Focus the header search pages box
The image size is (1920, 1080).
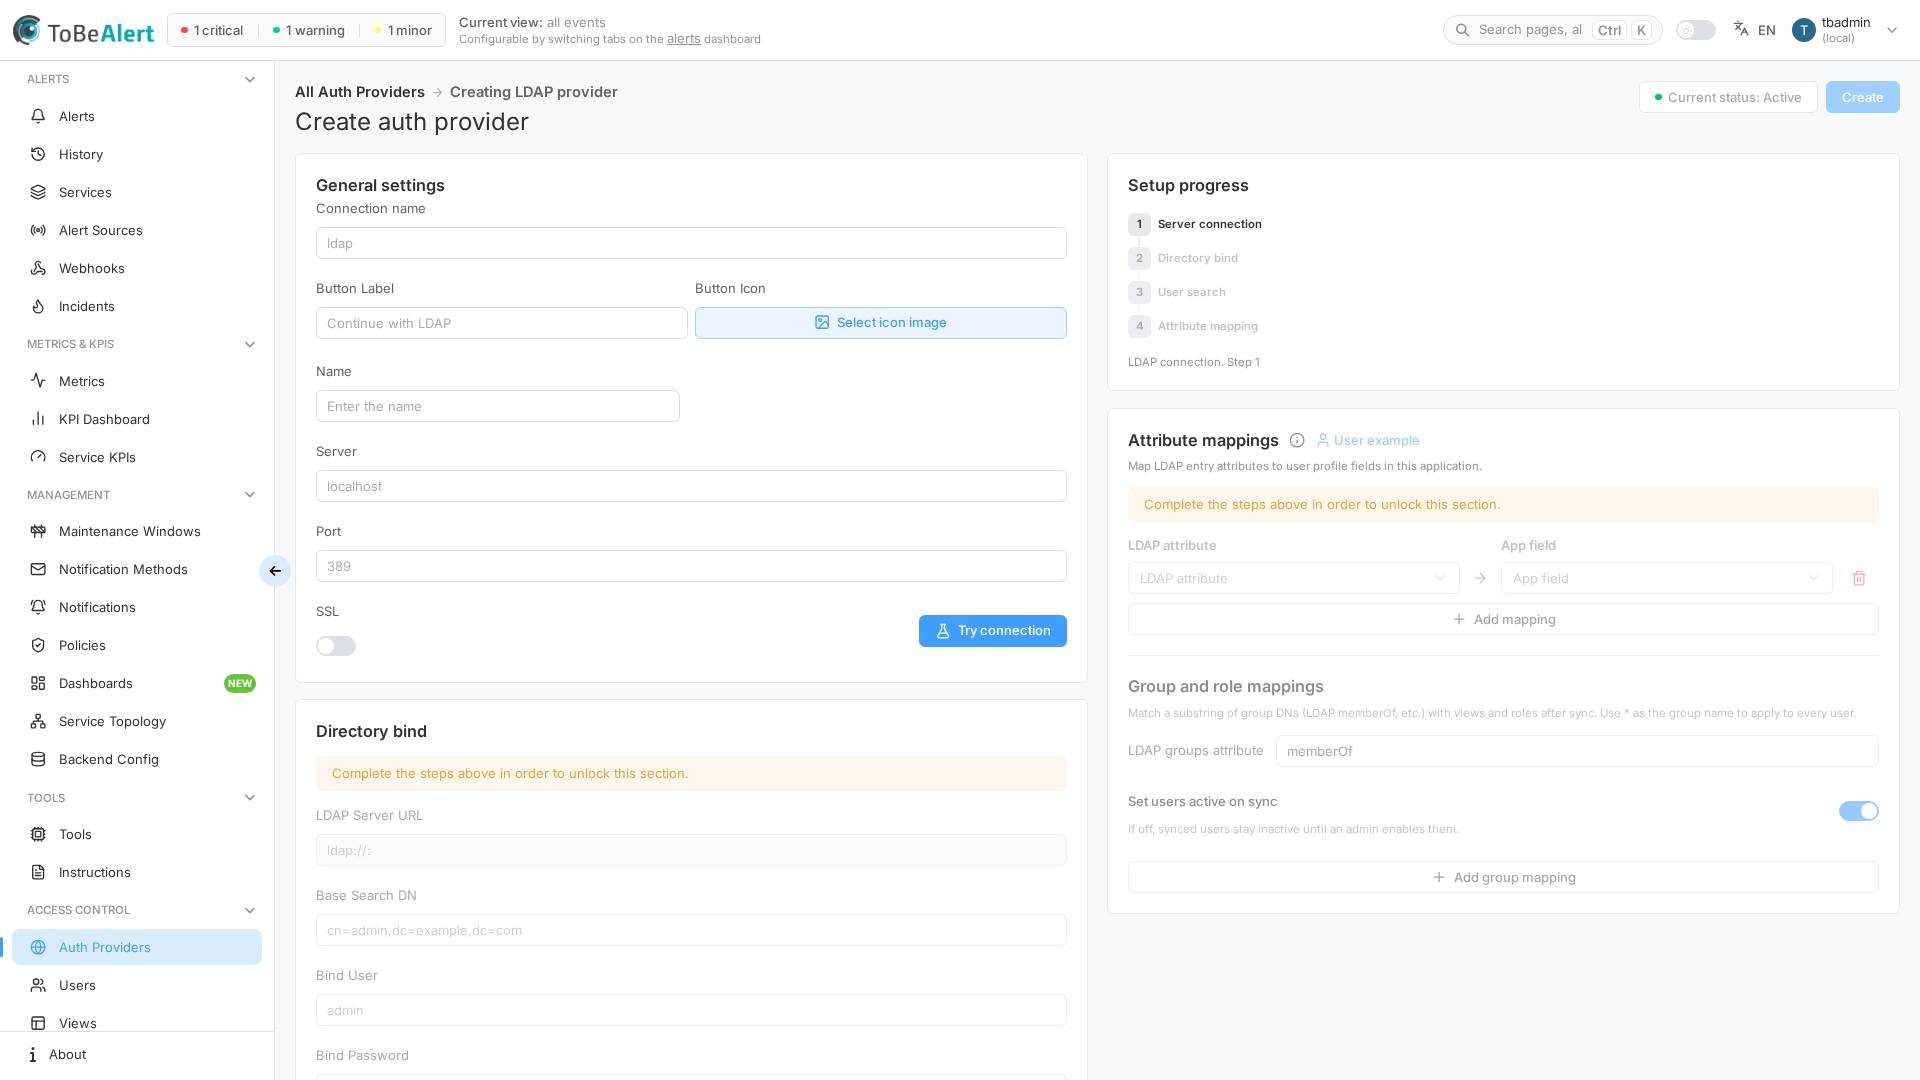coord(1552,30)
